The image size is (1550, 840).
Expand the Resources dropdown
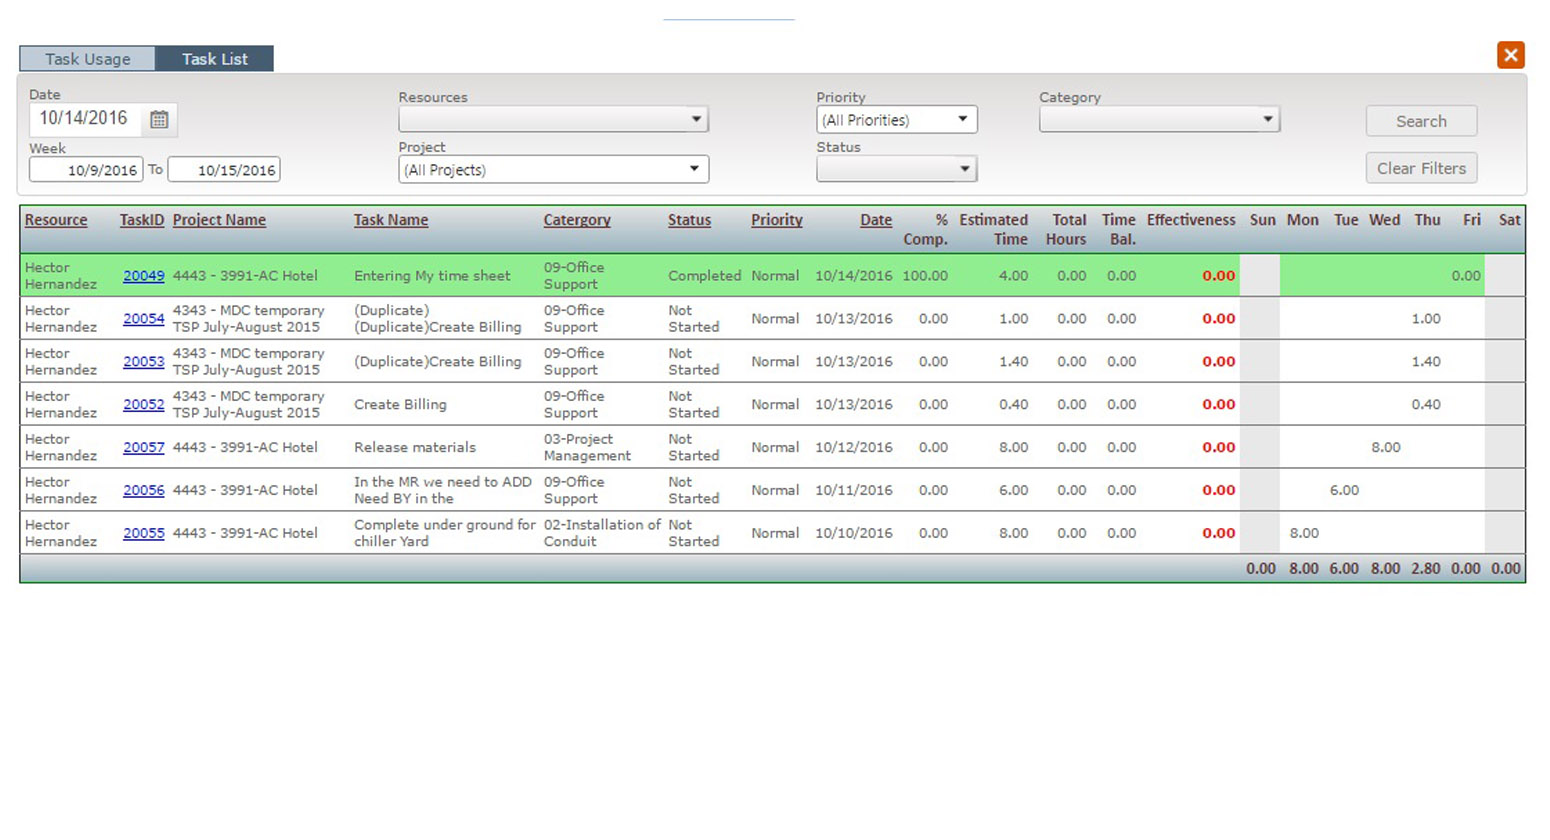(x=553, y=120)
